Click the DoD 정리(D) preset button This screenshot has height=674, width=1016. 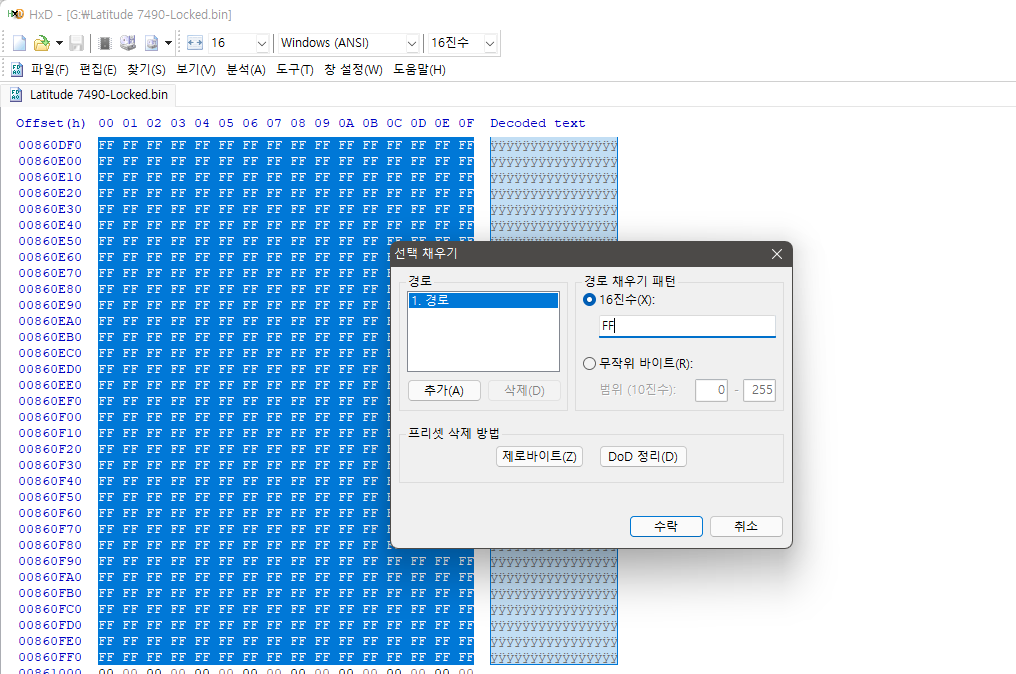coord(643,456)
